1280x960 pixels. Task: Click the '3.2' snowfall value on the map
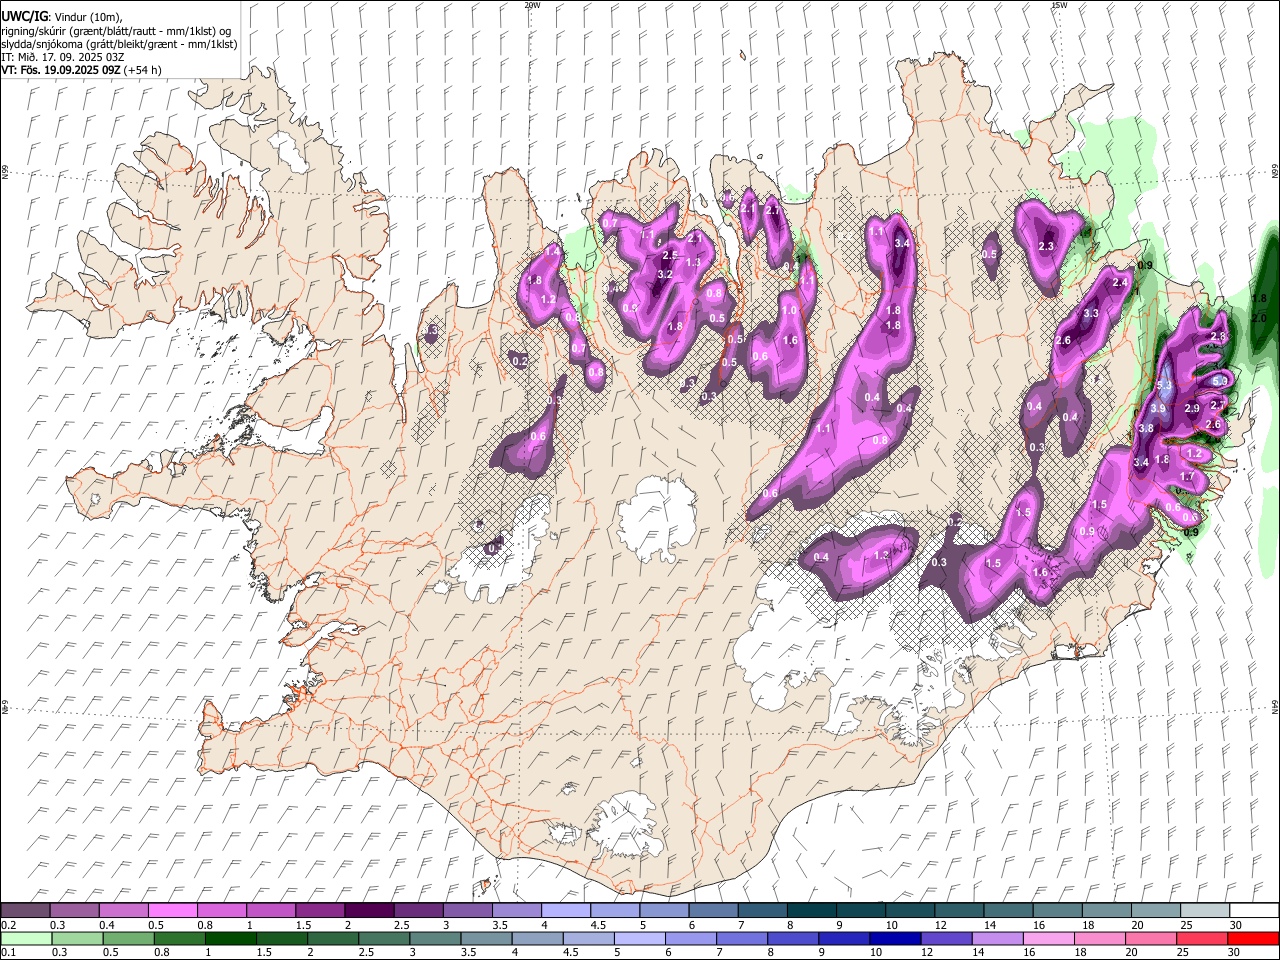(x=665, y=274)
